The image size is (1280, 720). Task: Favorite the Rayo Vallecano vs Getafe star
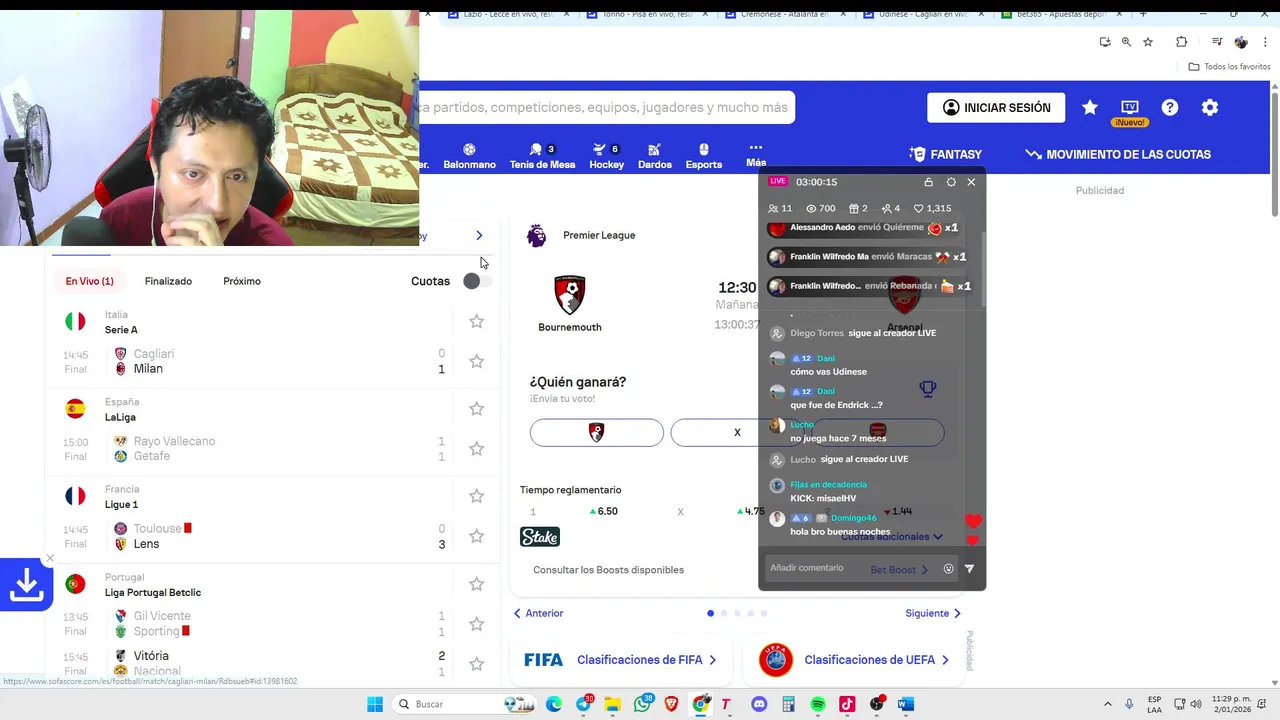pyautogui.click(x=477, y=448)
